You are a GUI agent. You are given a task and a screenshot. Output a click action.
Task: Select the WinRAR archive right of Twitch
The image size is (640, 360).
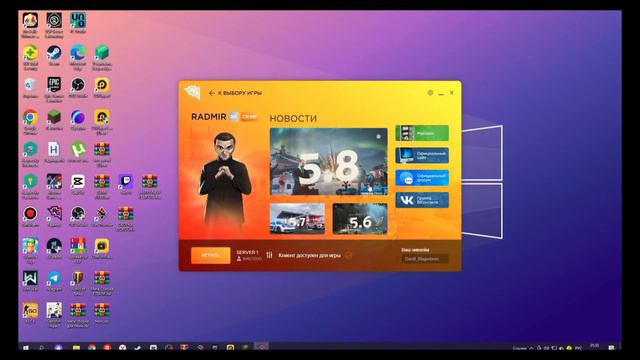click(150, 182)
